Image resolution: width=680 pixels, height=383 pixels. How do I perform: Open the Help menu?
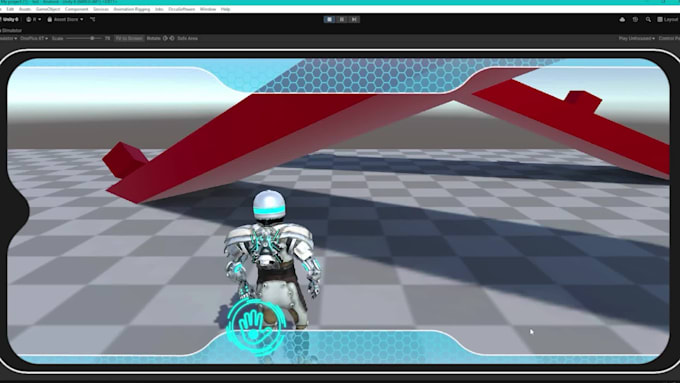click(x=226, y=9)
